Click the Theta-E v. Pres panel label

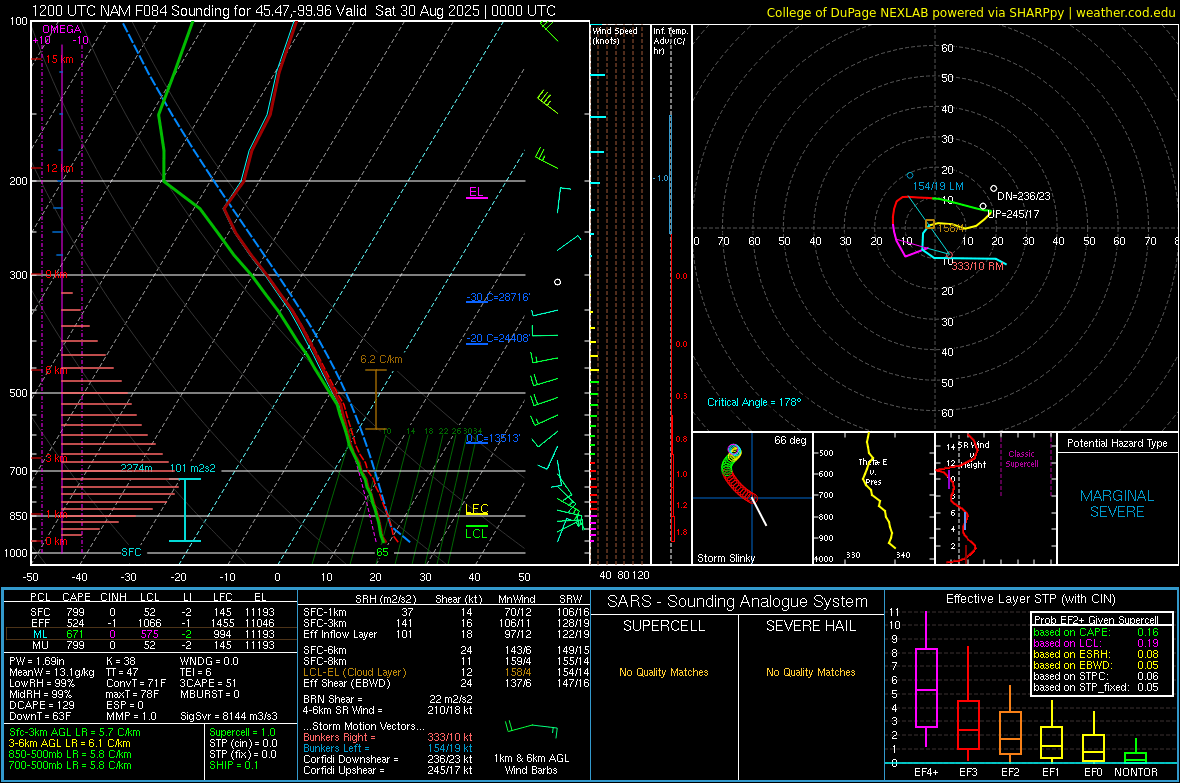873,472
